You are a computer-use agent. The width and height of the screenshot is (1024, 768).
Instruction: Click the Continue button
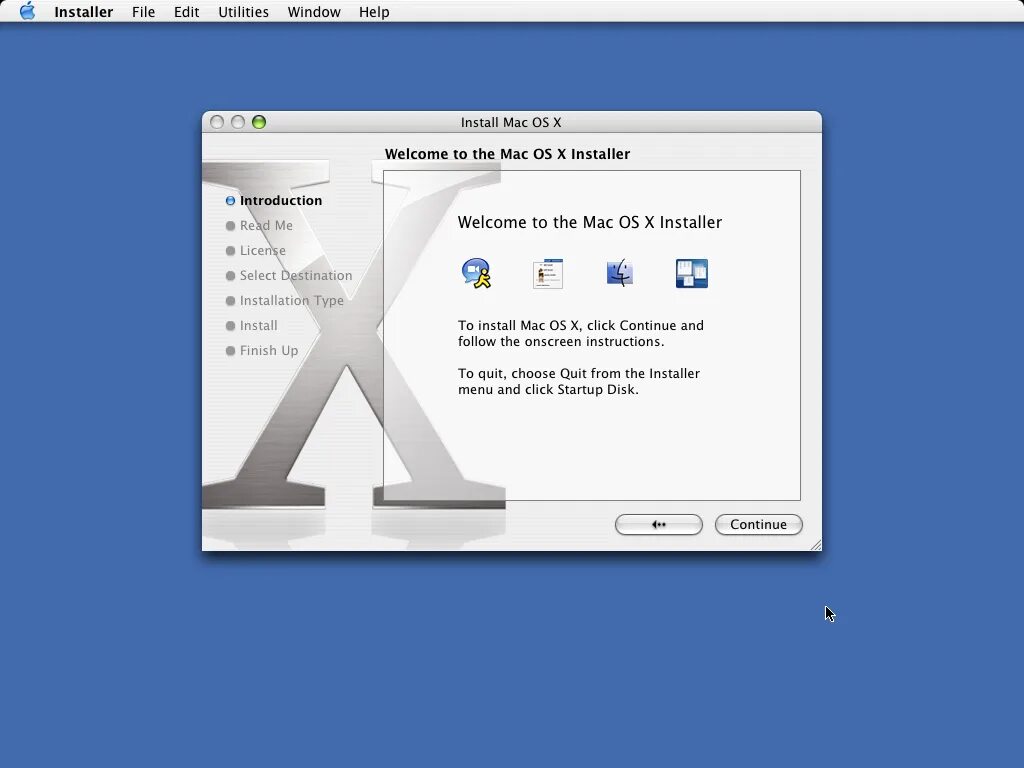(758, 524)
